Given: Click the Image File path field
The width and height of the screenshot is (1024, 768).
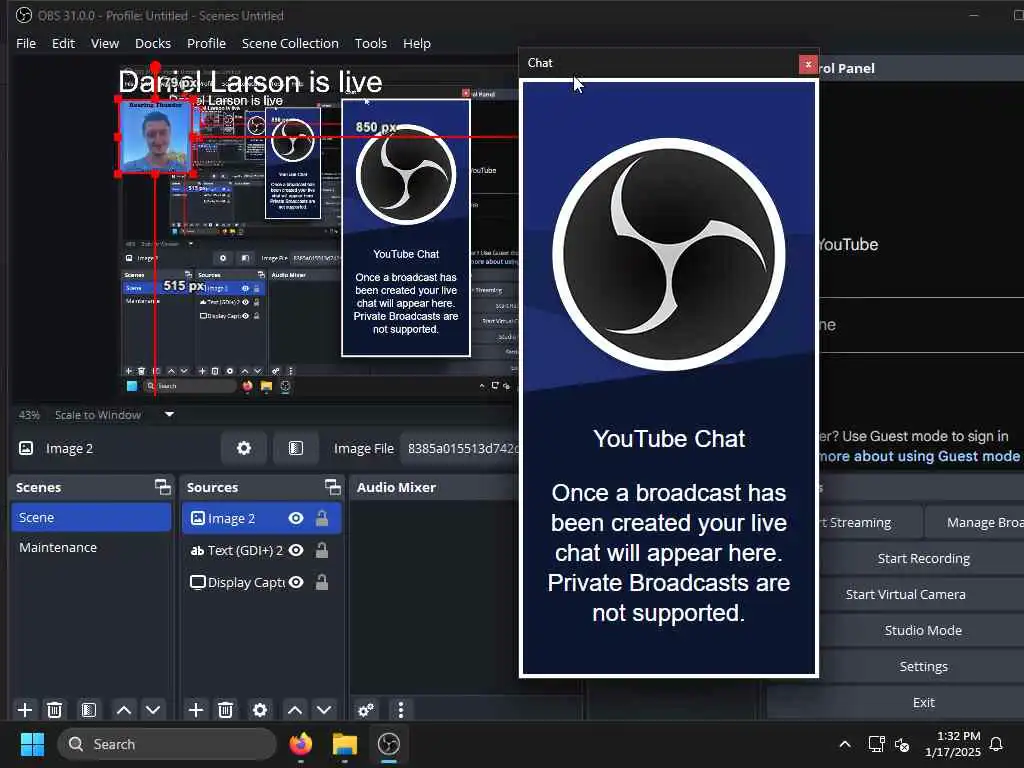Looking at the screenshot, I should coord(460,448).
